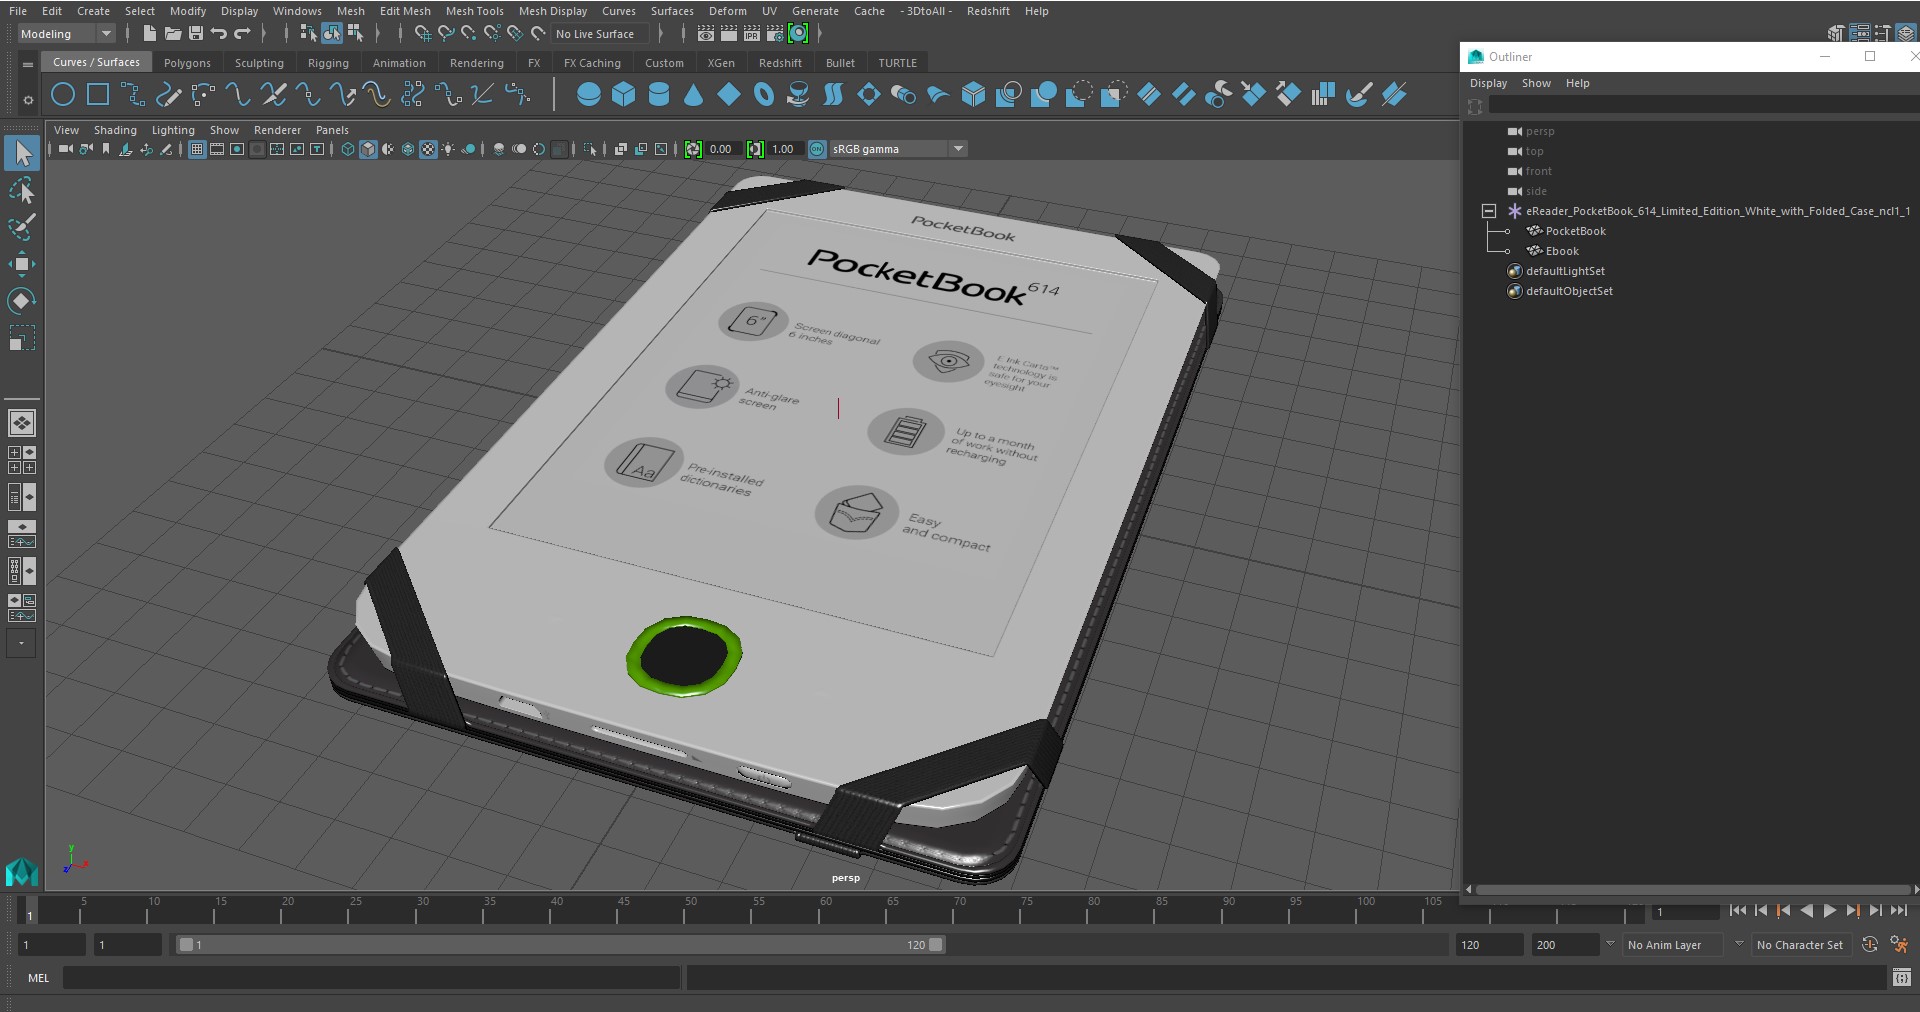This screenshot has height=1012, width=1920.
Task: Collapse the eReader_PocketBook_614 group node
Action: pyautogui.click(x=1489, y=211)
